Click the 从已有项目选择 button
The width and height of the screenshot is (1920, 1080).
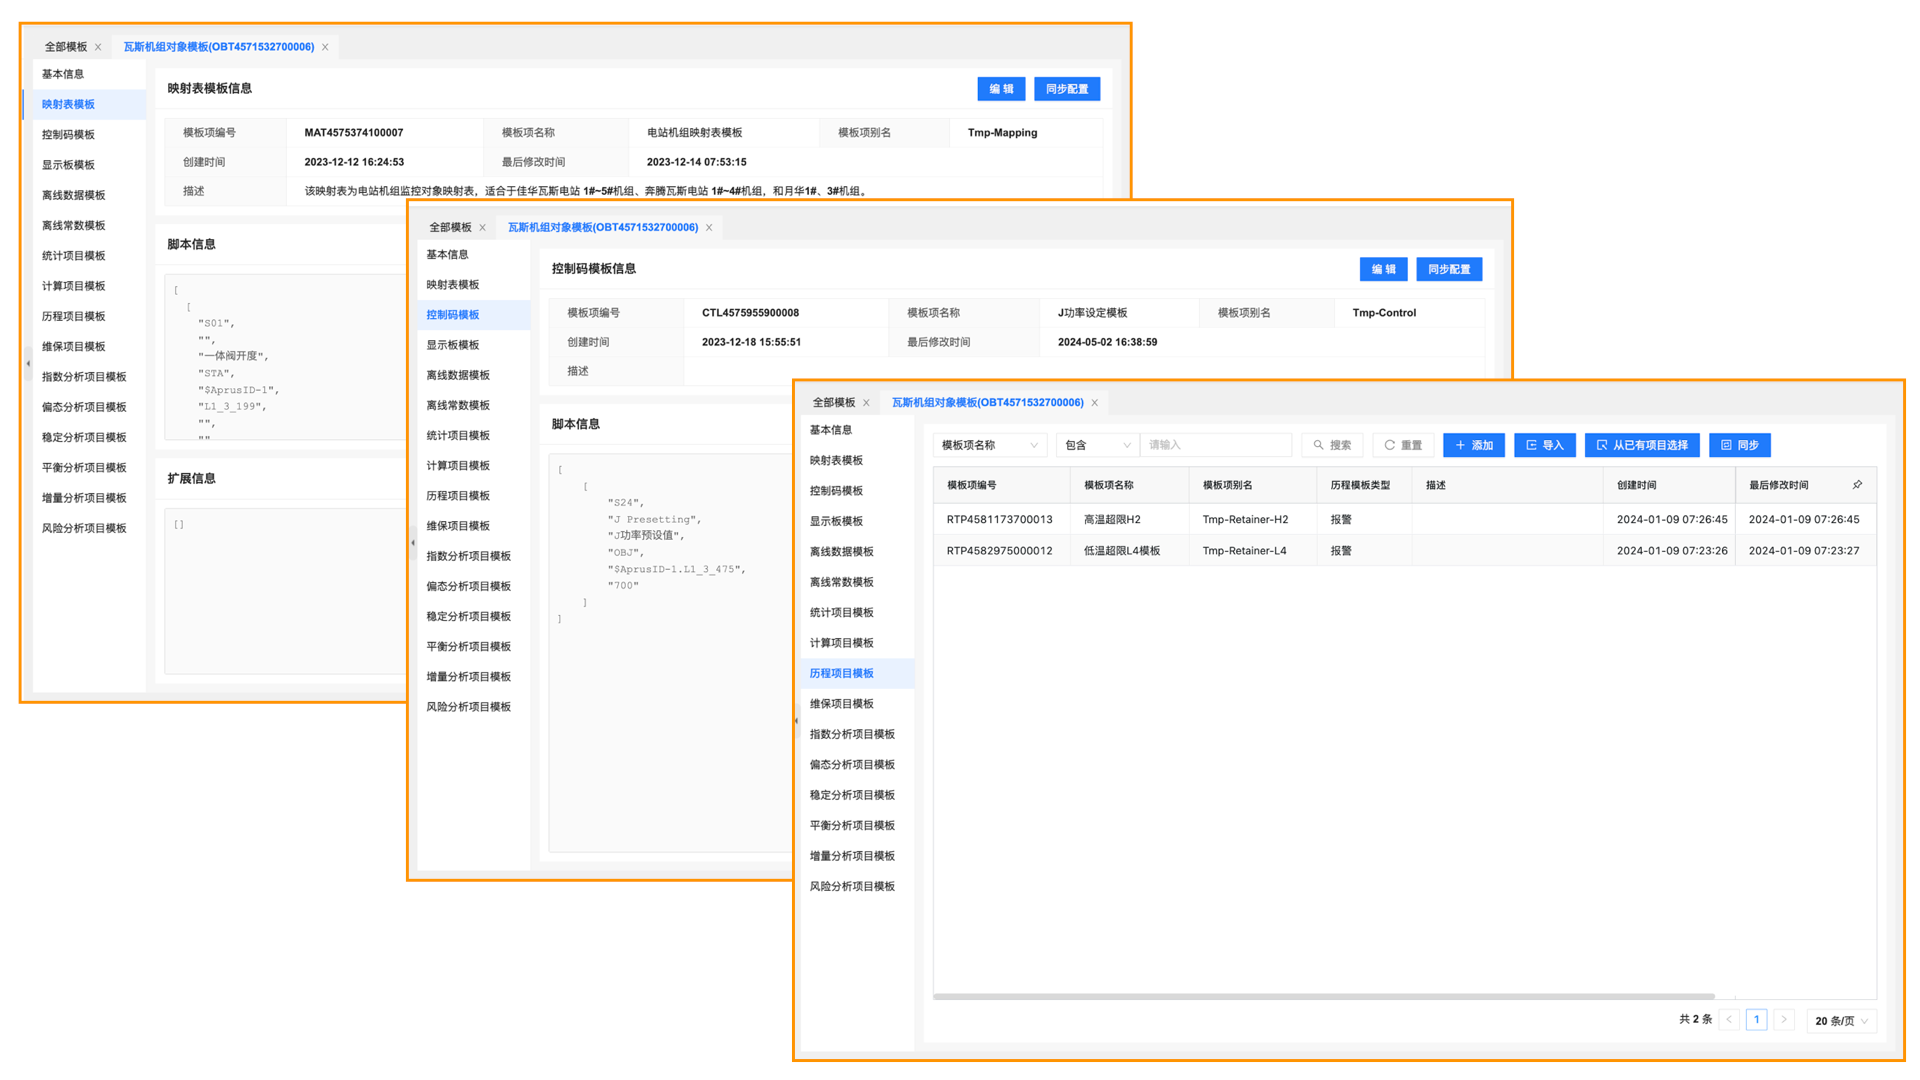coord(1641,445)
